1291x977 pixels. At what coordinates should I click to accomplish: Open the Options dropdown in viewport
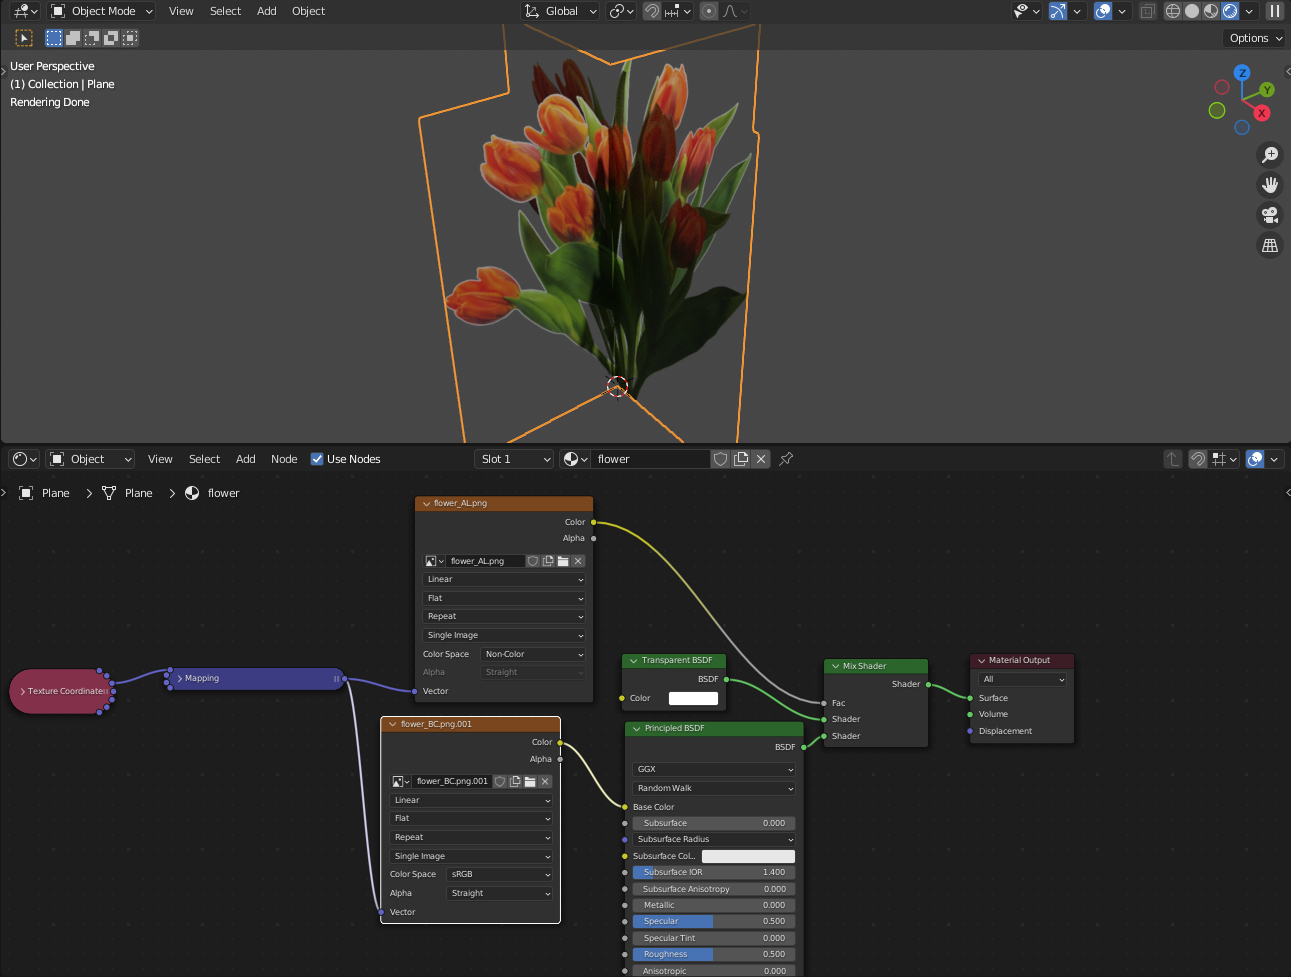1254,38
